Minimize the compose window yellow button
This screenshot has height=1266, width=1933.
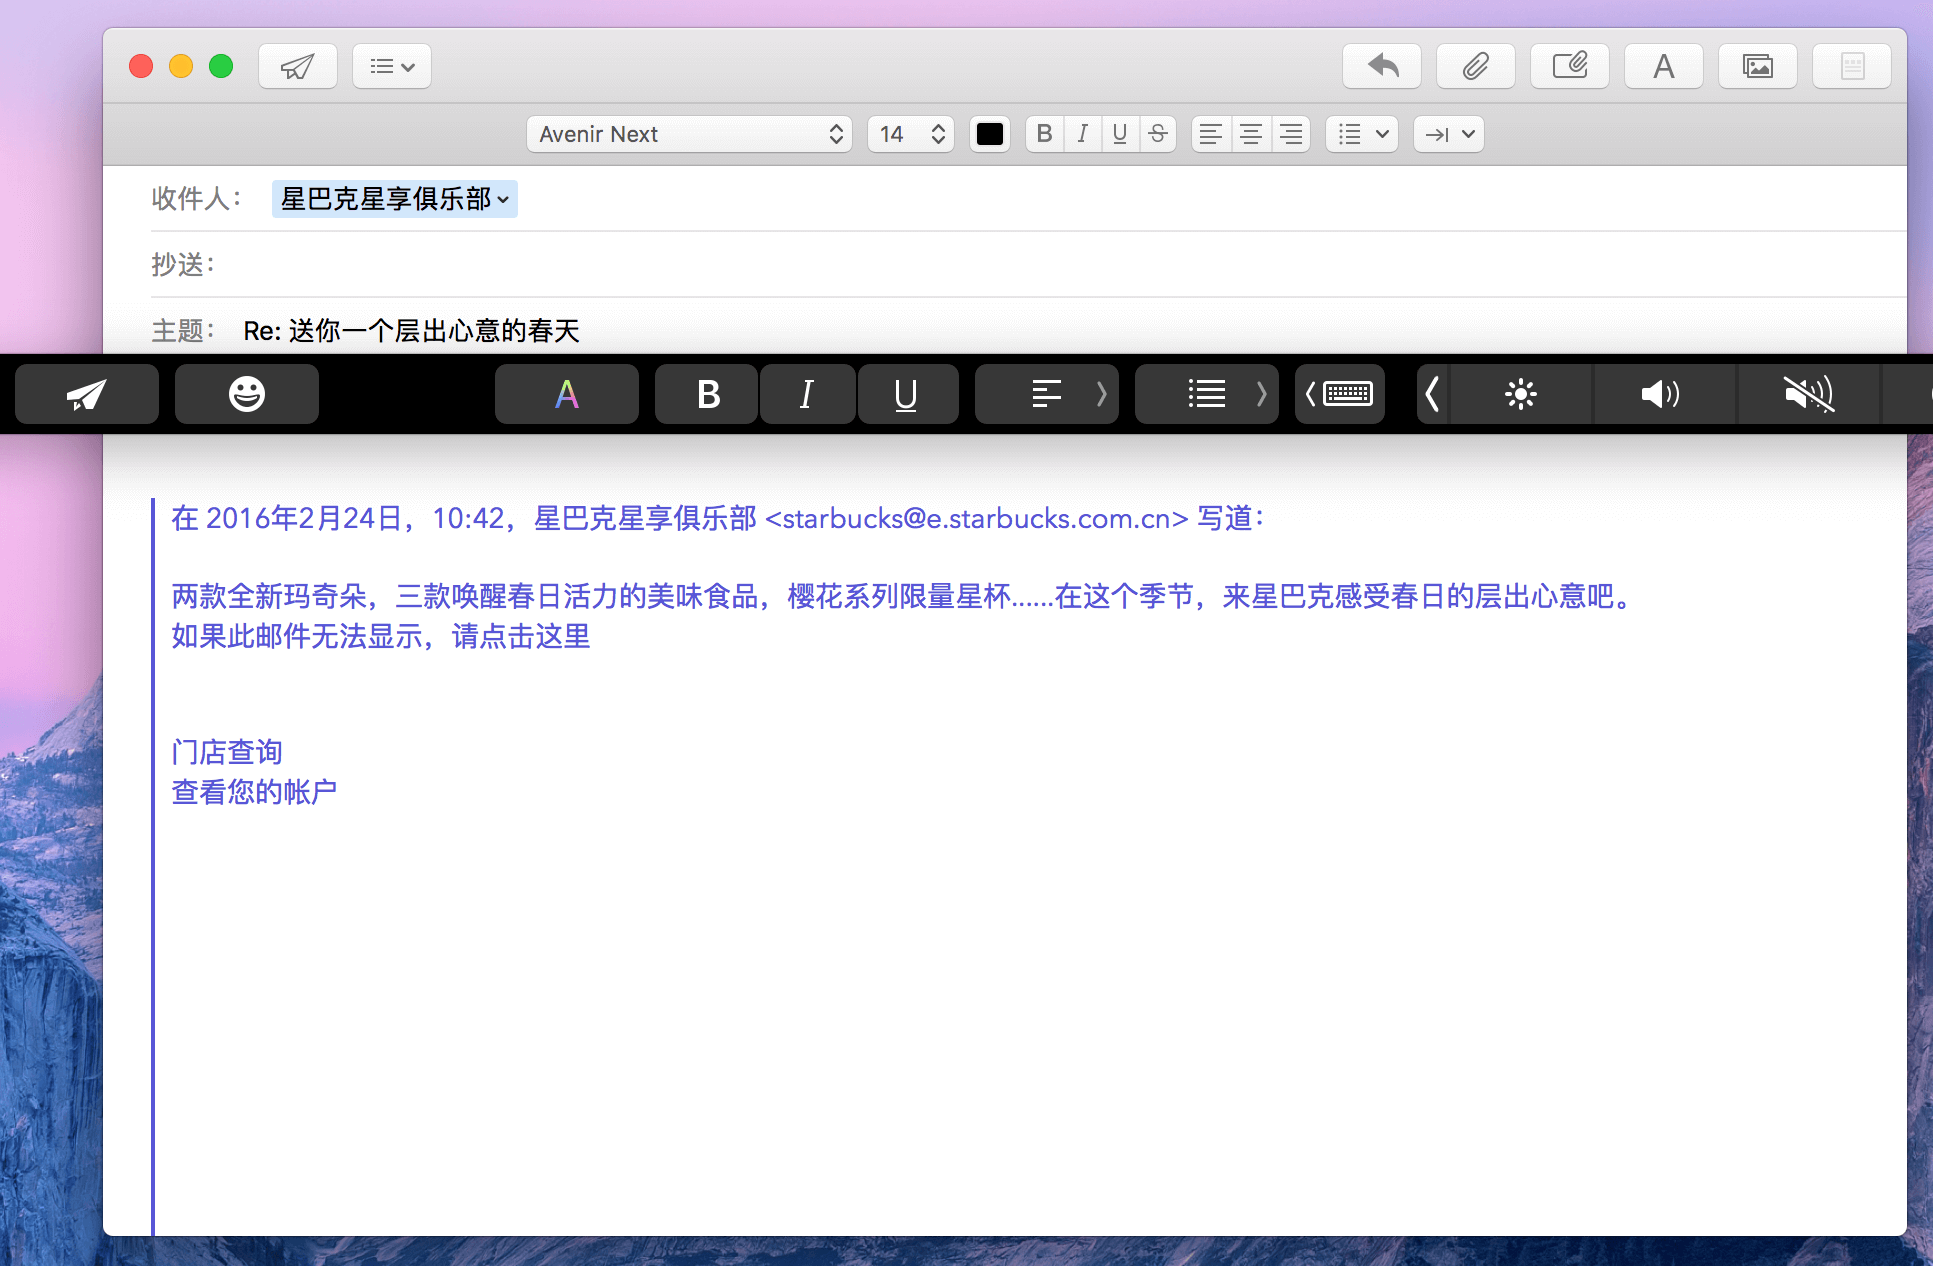click(x=181, y=66)
